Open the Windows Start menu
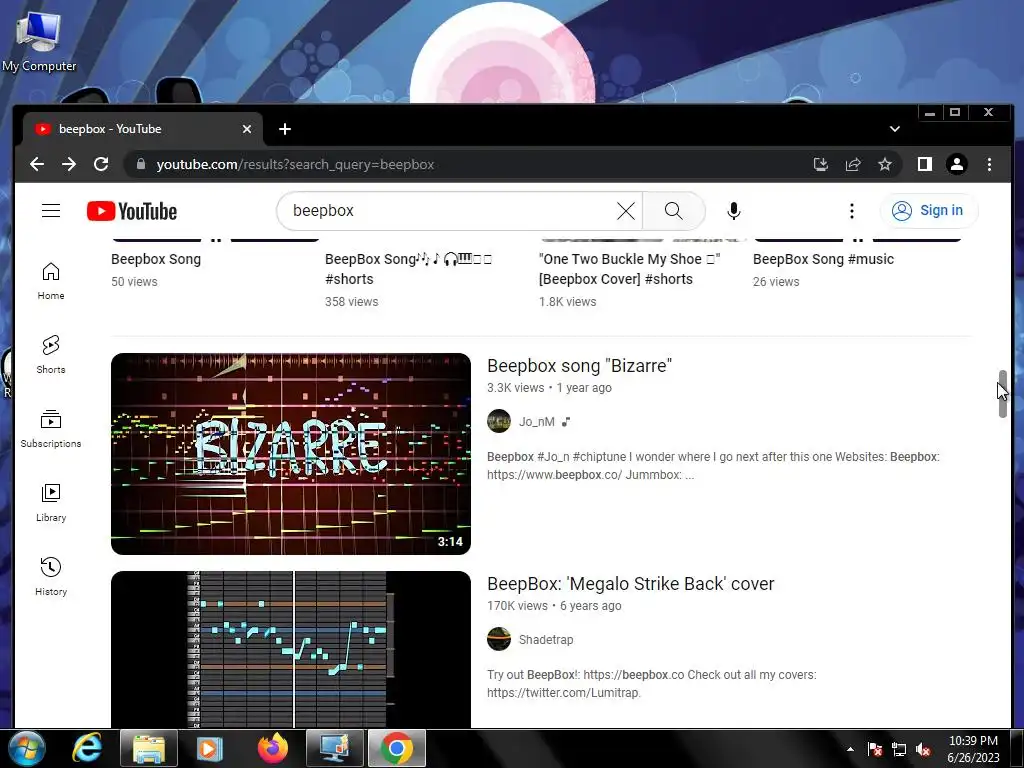1024x768 pixels. [25, 748]
